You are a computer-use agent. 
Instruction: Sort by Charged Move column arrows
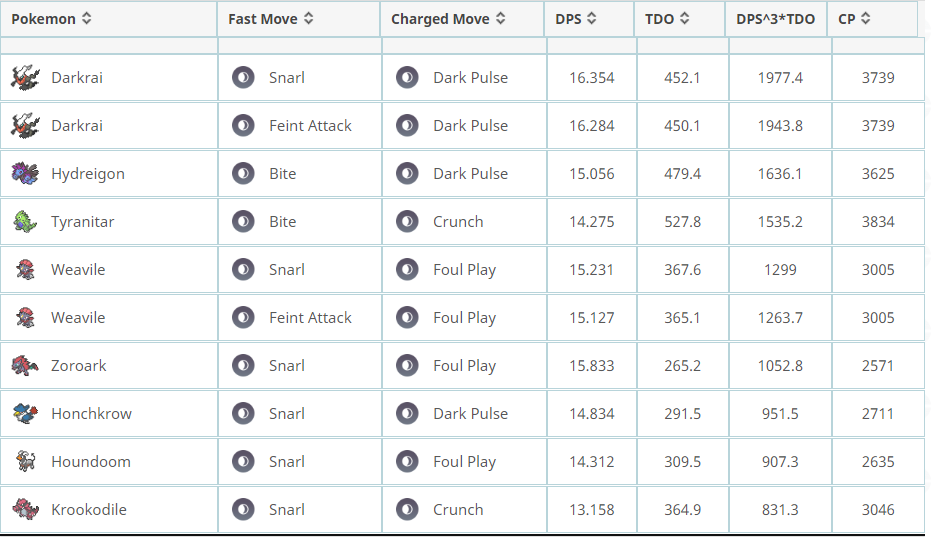coord(501,18)
